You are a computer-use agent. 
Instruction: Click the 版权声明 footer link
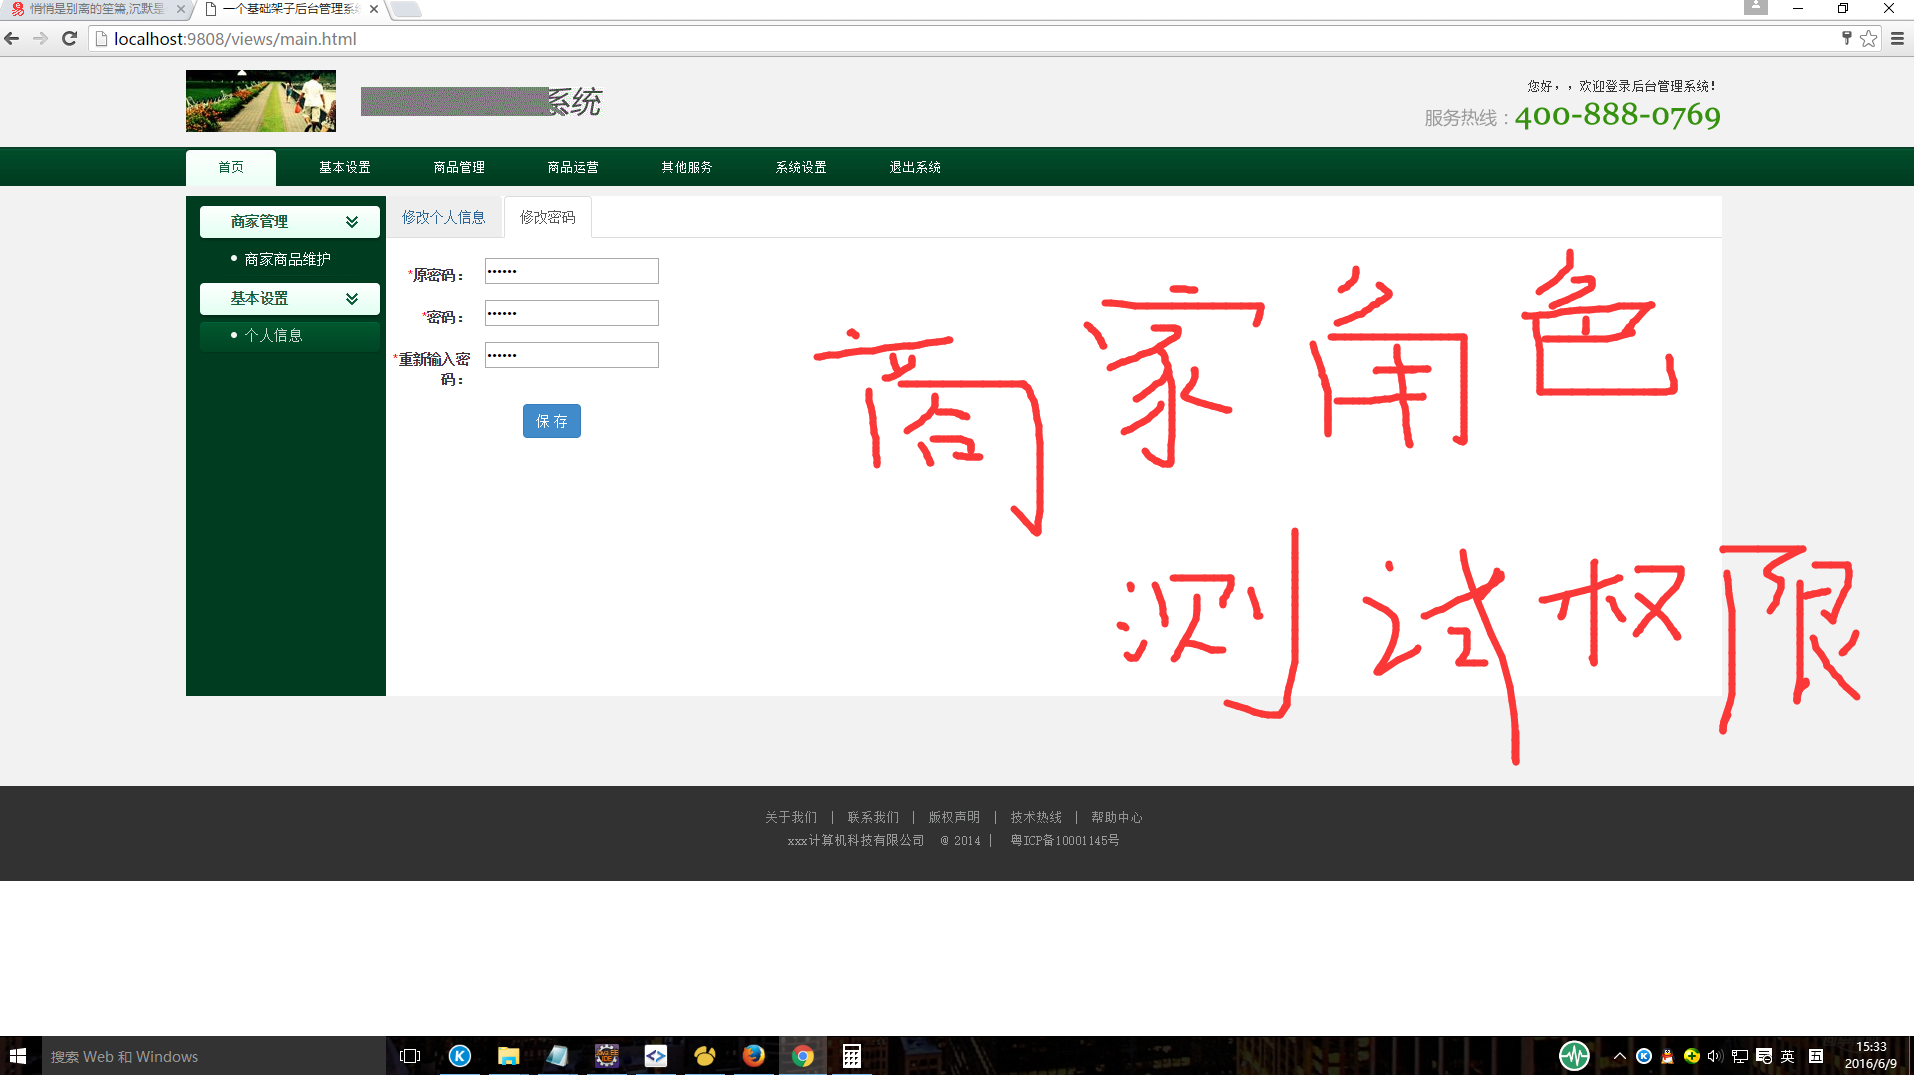tap(954, 817)
